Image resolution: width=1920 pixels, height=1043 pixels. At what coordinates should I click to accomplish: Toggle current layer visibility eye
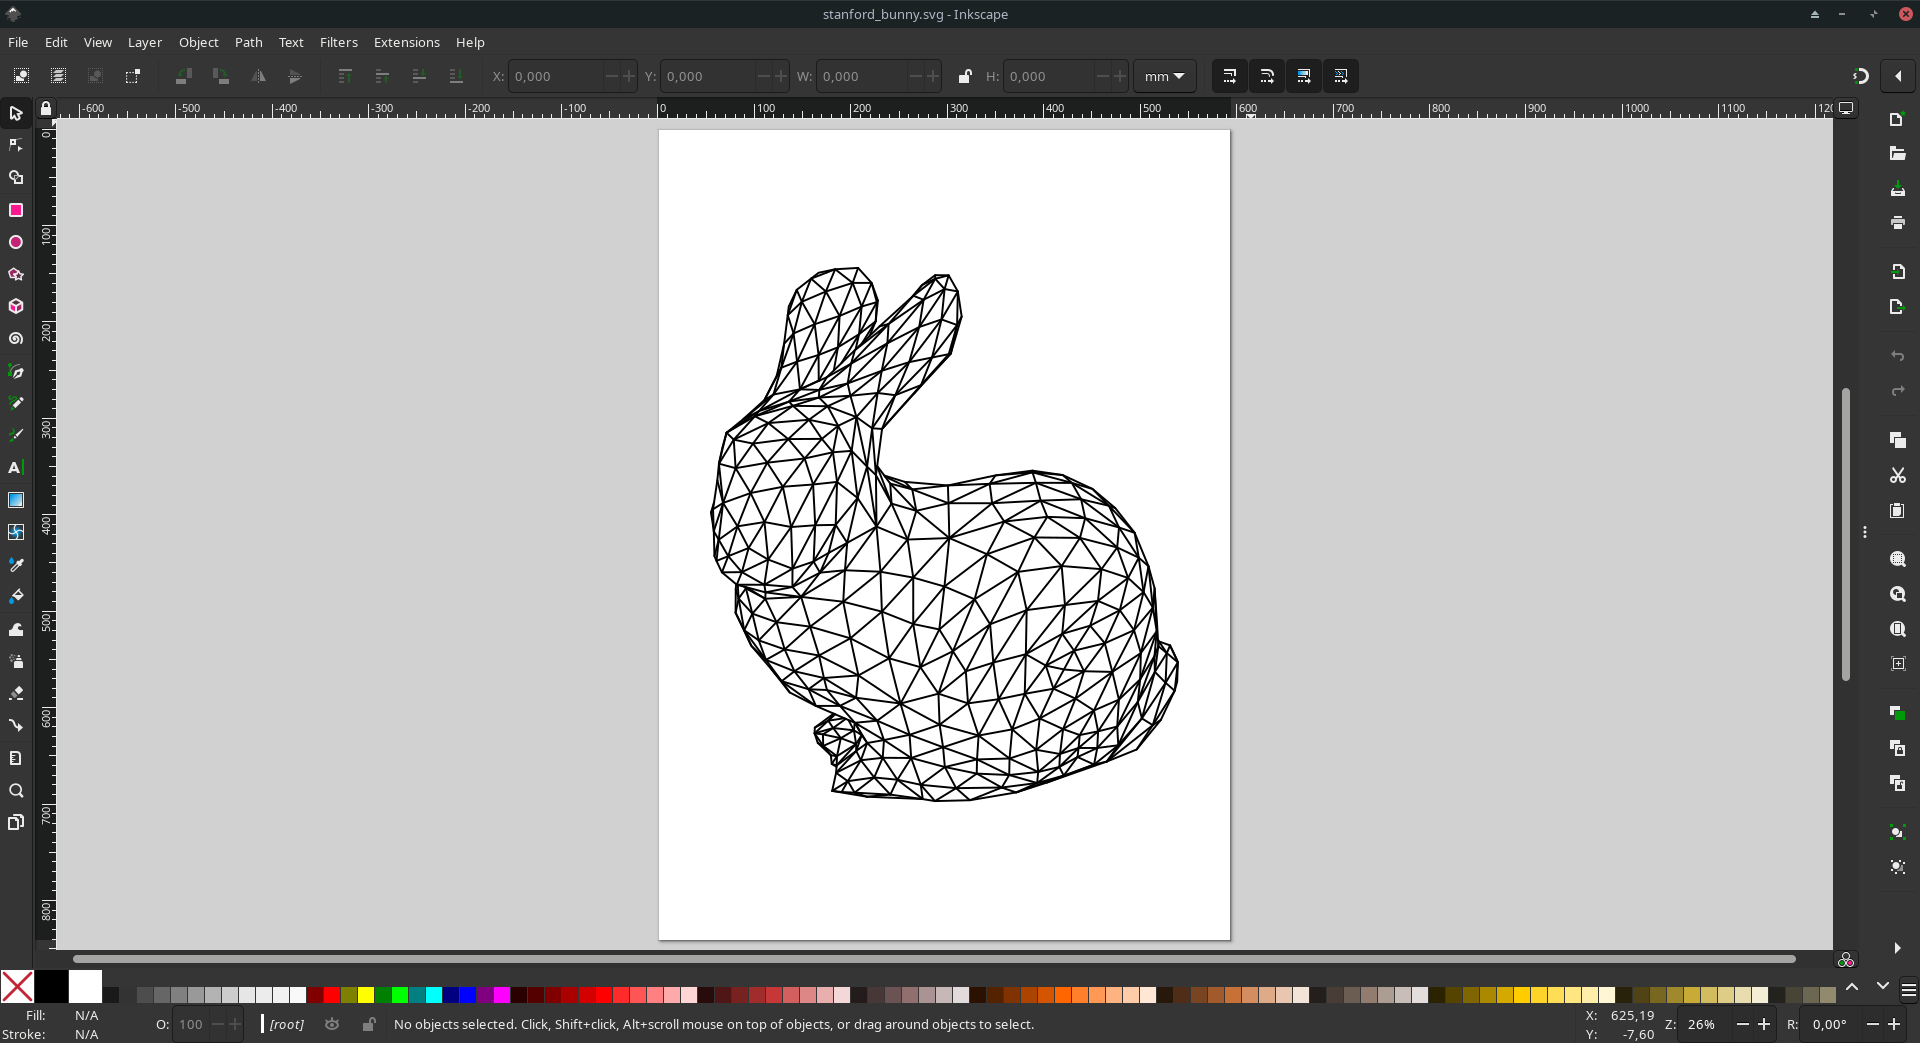(x=332, y=1024)
